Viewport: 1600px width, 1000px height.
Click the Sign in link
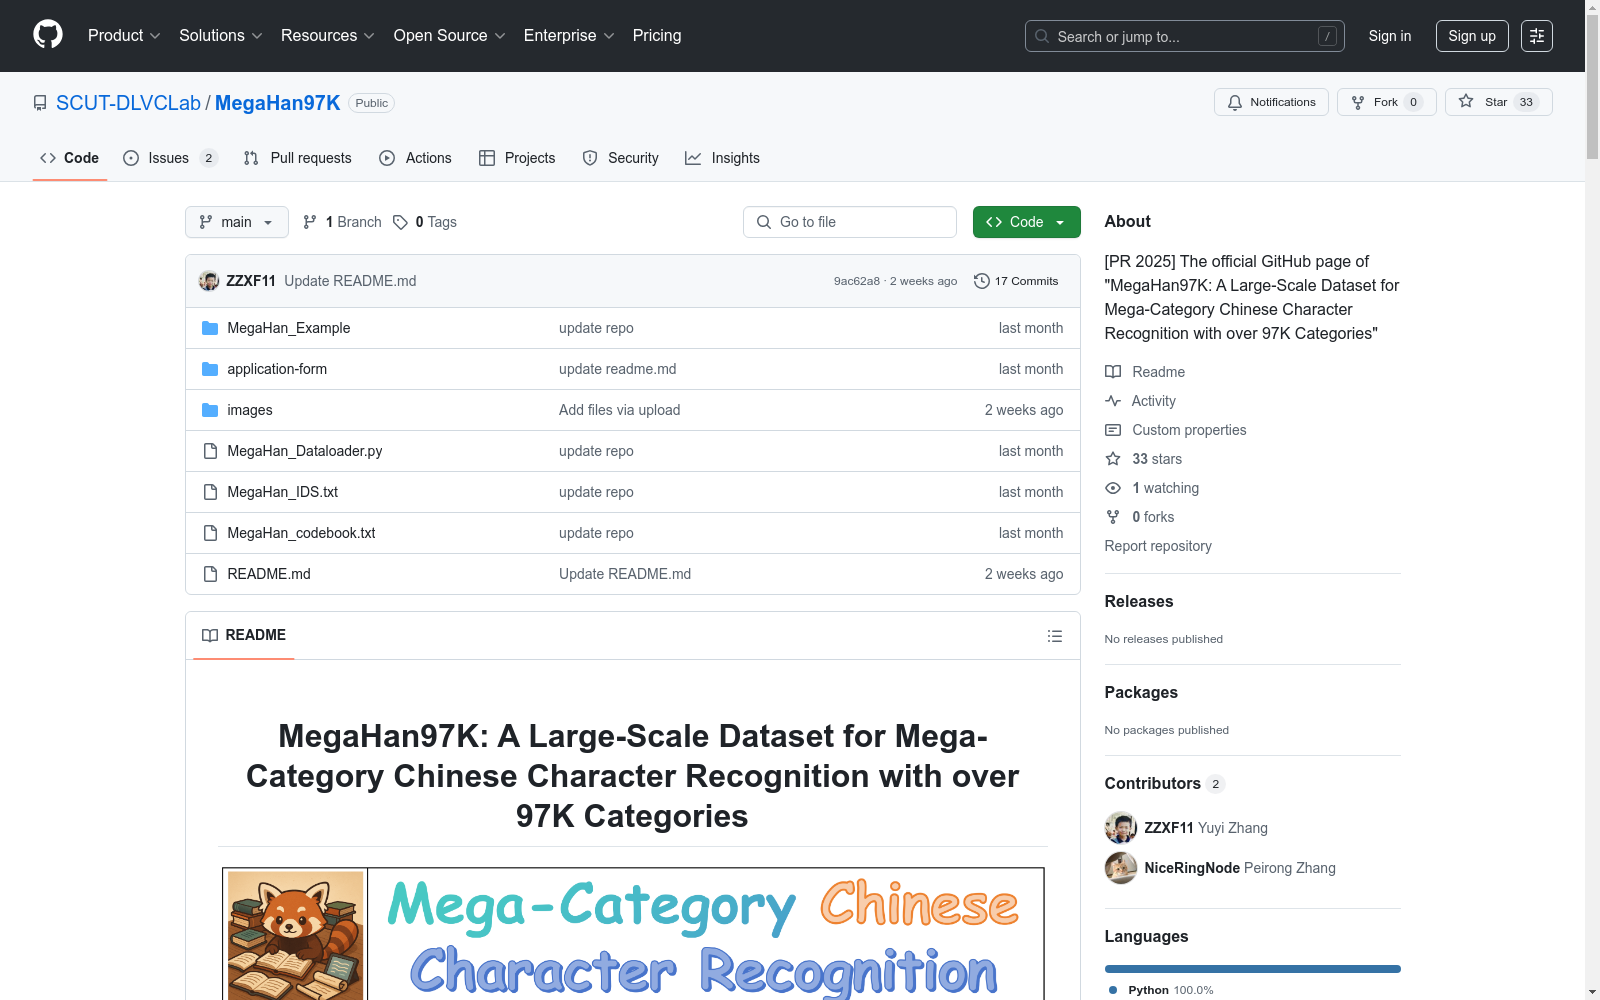click(1390, 36)
